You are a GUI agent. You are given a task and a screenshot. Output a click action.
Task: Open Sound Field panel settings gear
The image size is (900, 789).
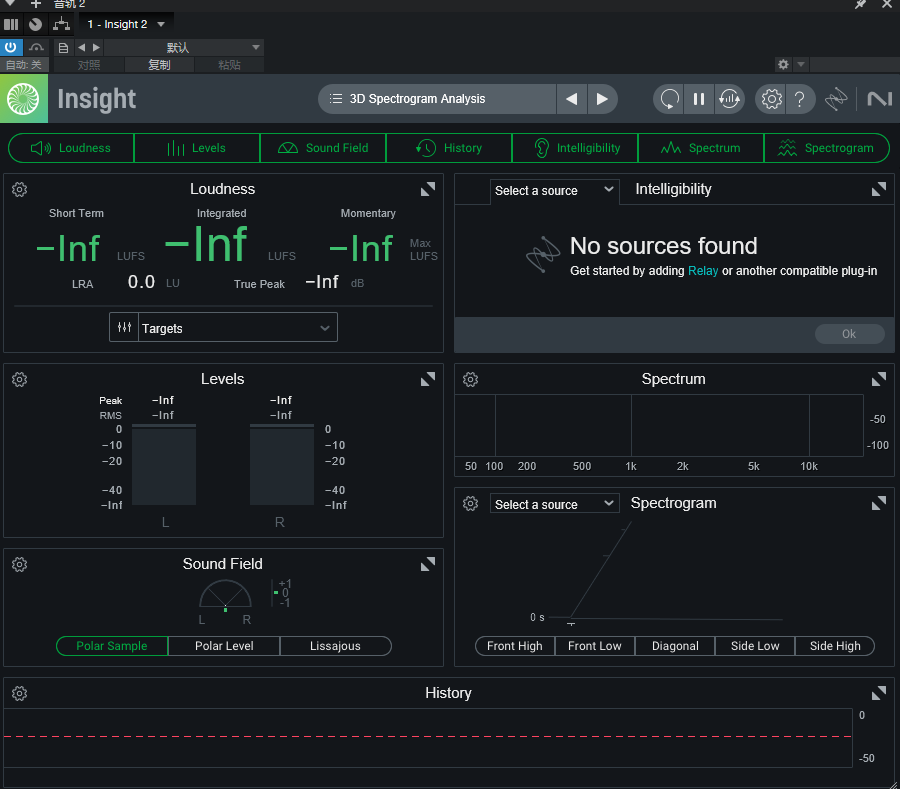[x=20, y=565]
